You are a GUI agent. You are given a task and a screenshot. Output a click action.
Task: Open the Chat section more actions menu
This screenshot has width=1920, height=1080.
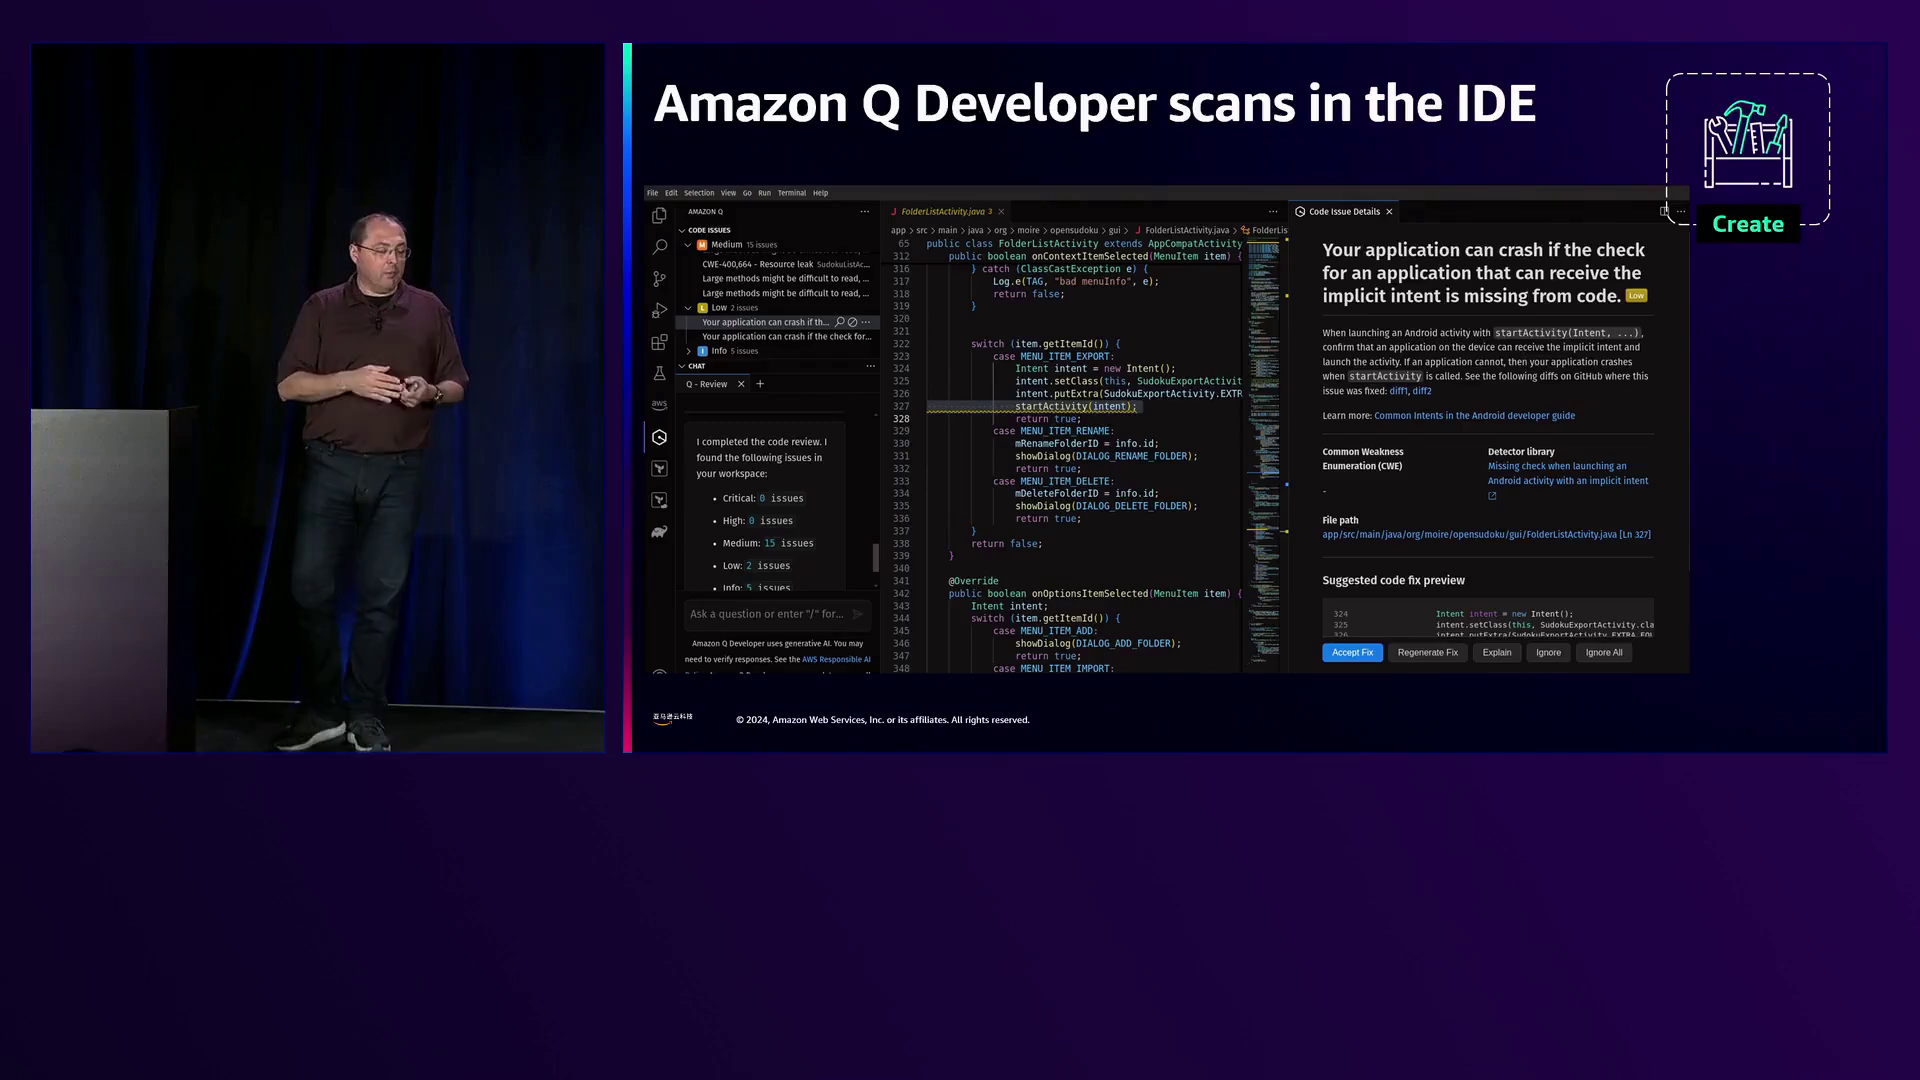(870, 366)
